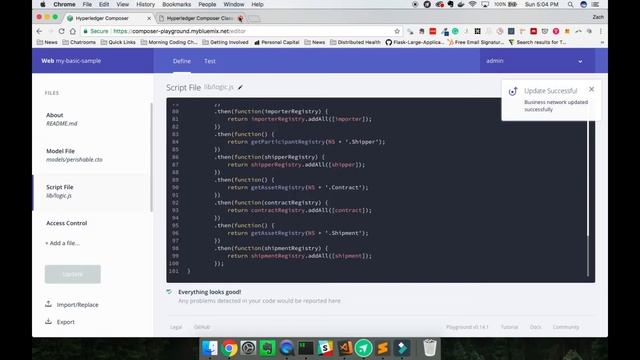Open Evernote from the Dock

(267, 348)
